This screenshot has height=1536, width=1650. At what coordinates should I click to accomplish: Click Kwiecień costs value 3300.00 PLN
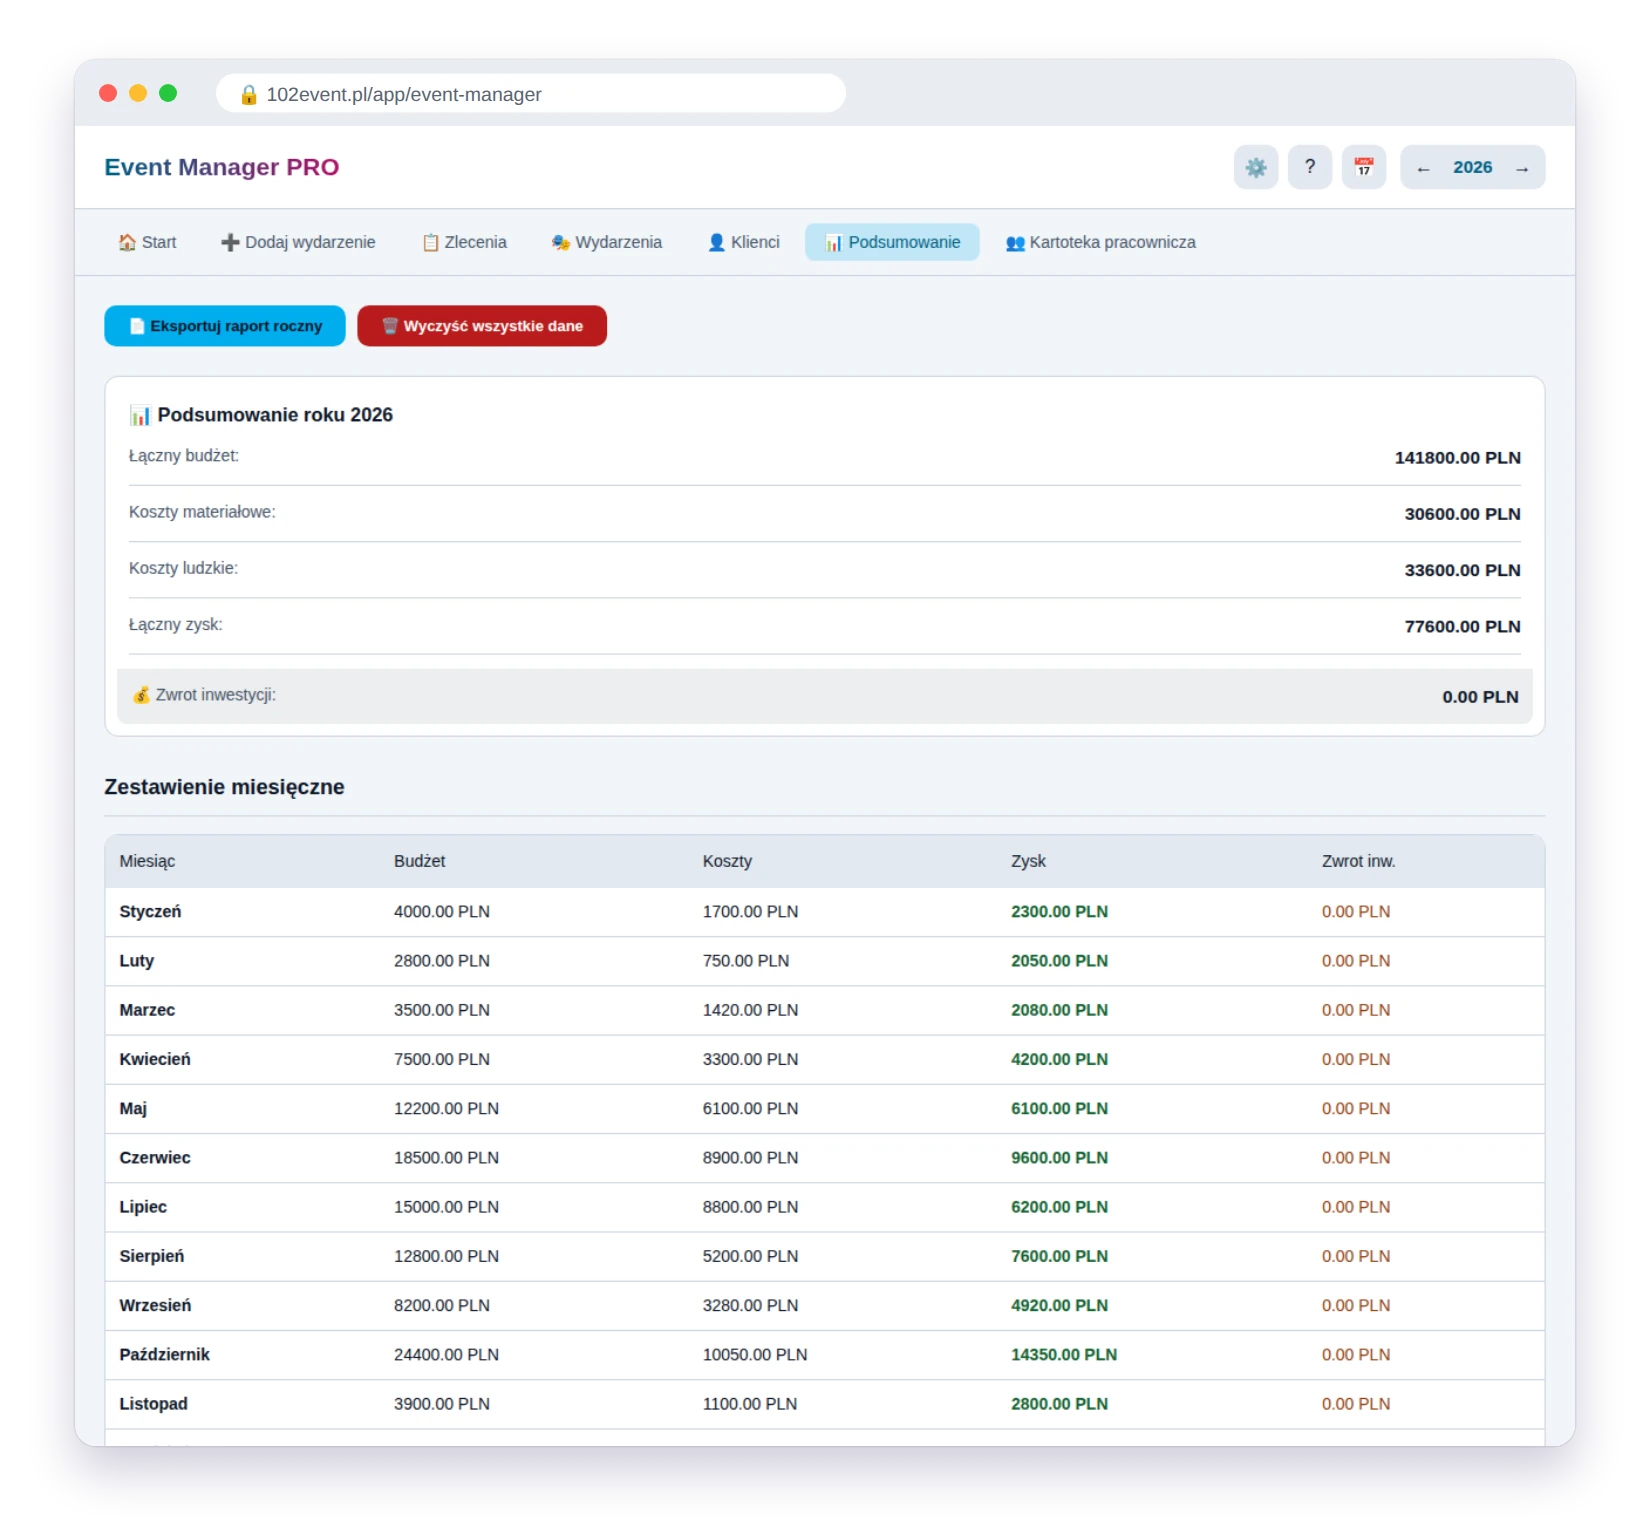[x=750, y=1060]
